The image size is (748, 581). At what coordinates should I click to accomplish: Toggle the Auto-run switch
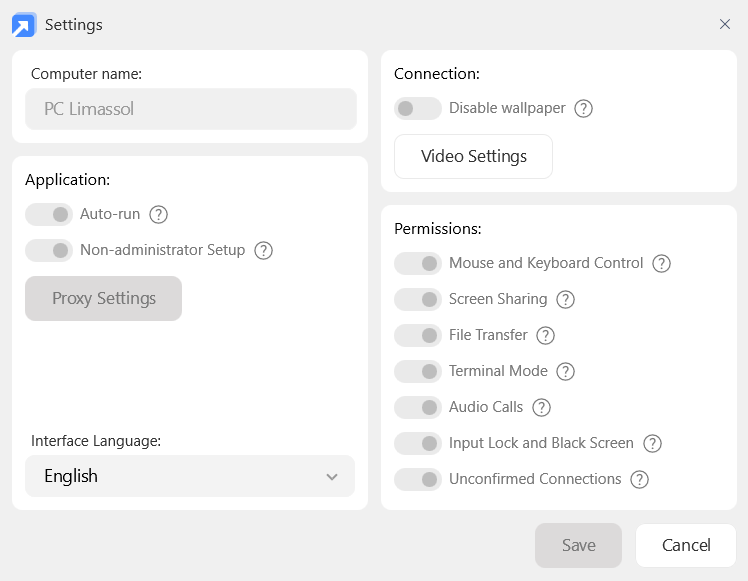tap(49, 214)
